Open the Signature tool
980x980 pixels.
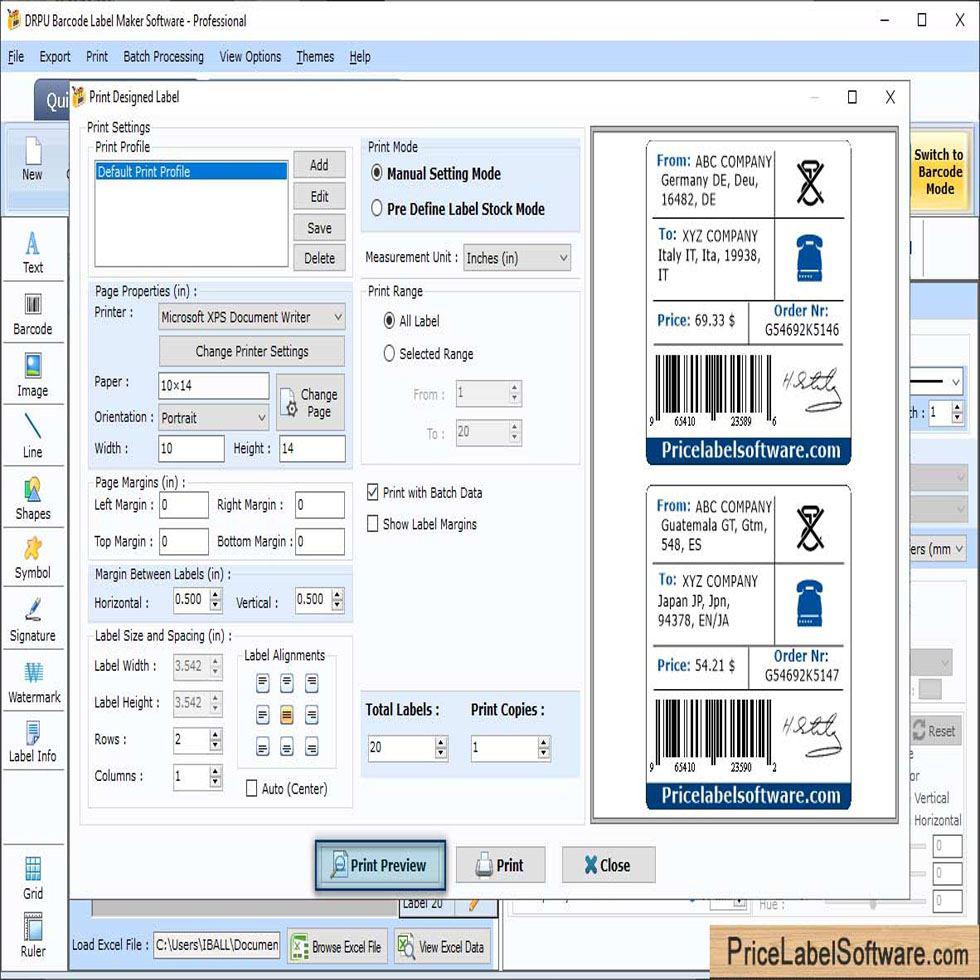[33, 620]
